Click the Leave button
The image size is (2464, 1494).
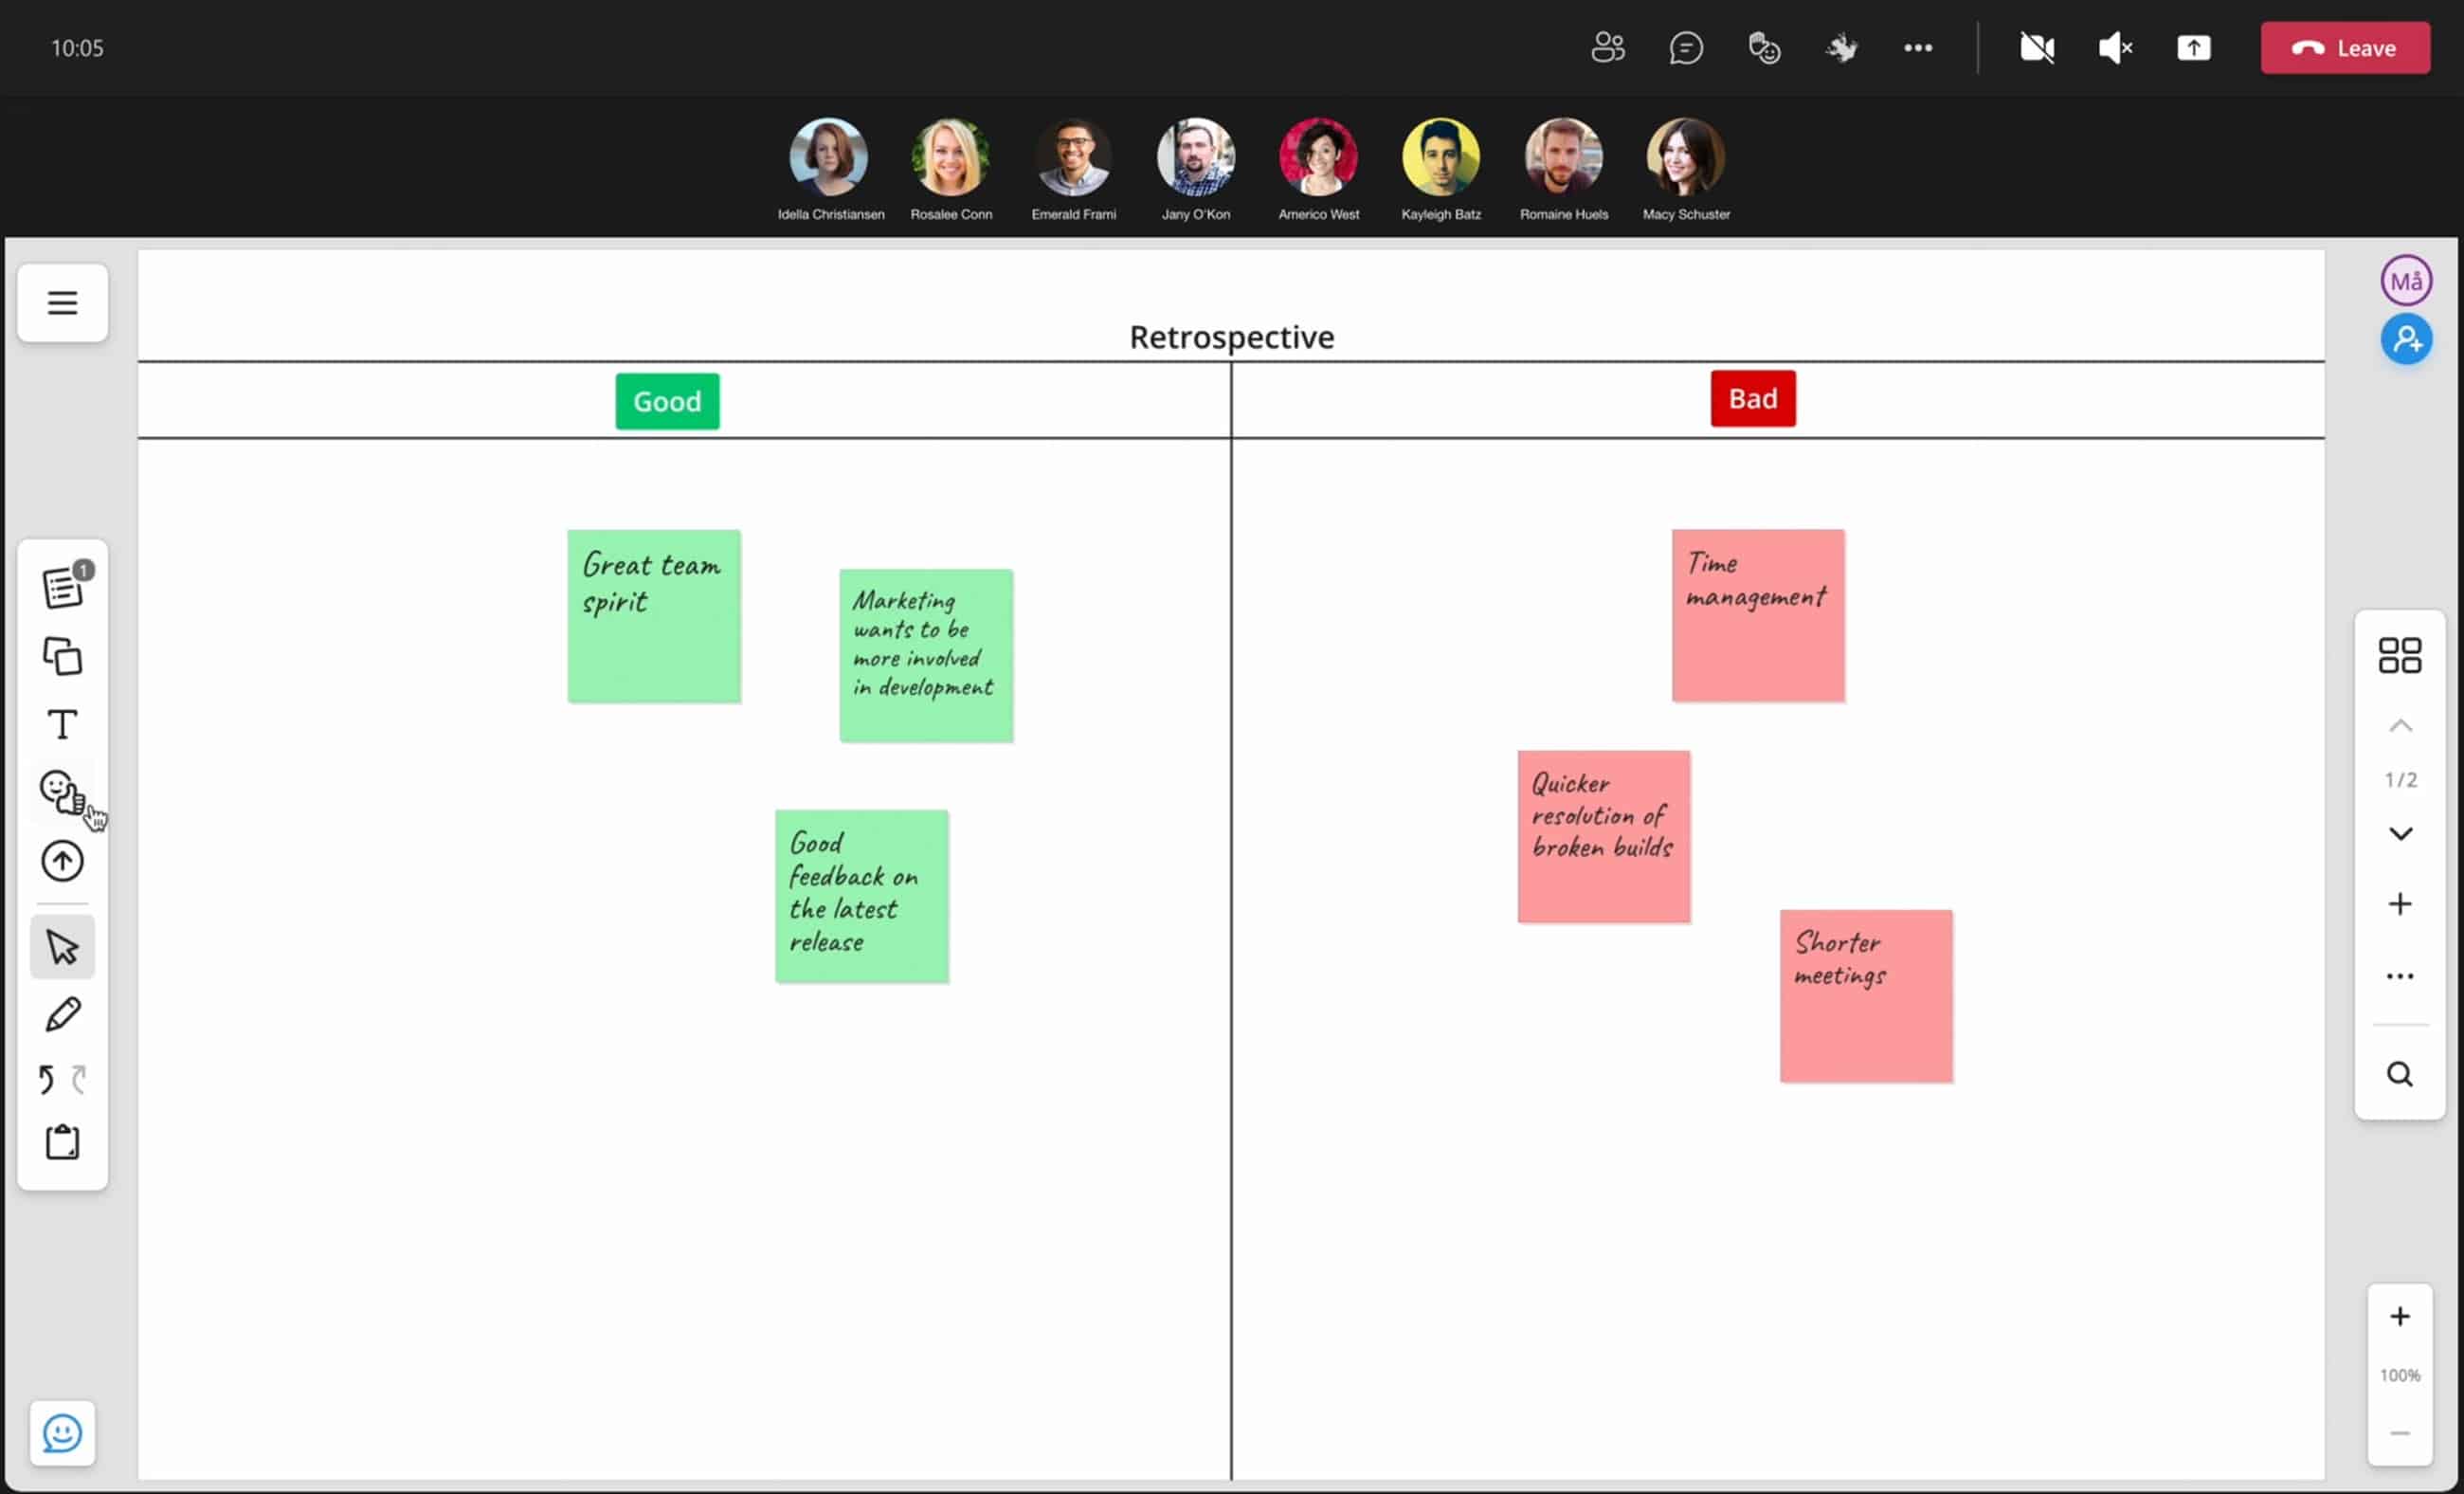coord(2345,47)
